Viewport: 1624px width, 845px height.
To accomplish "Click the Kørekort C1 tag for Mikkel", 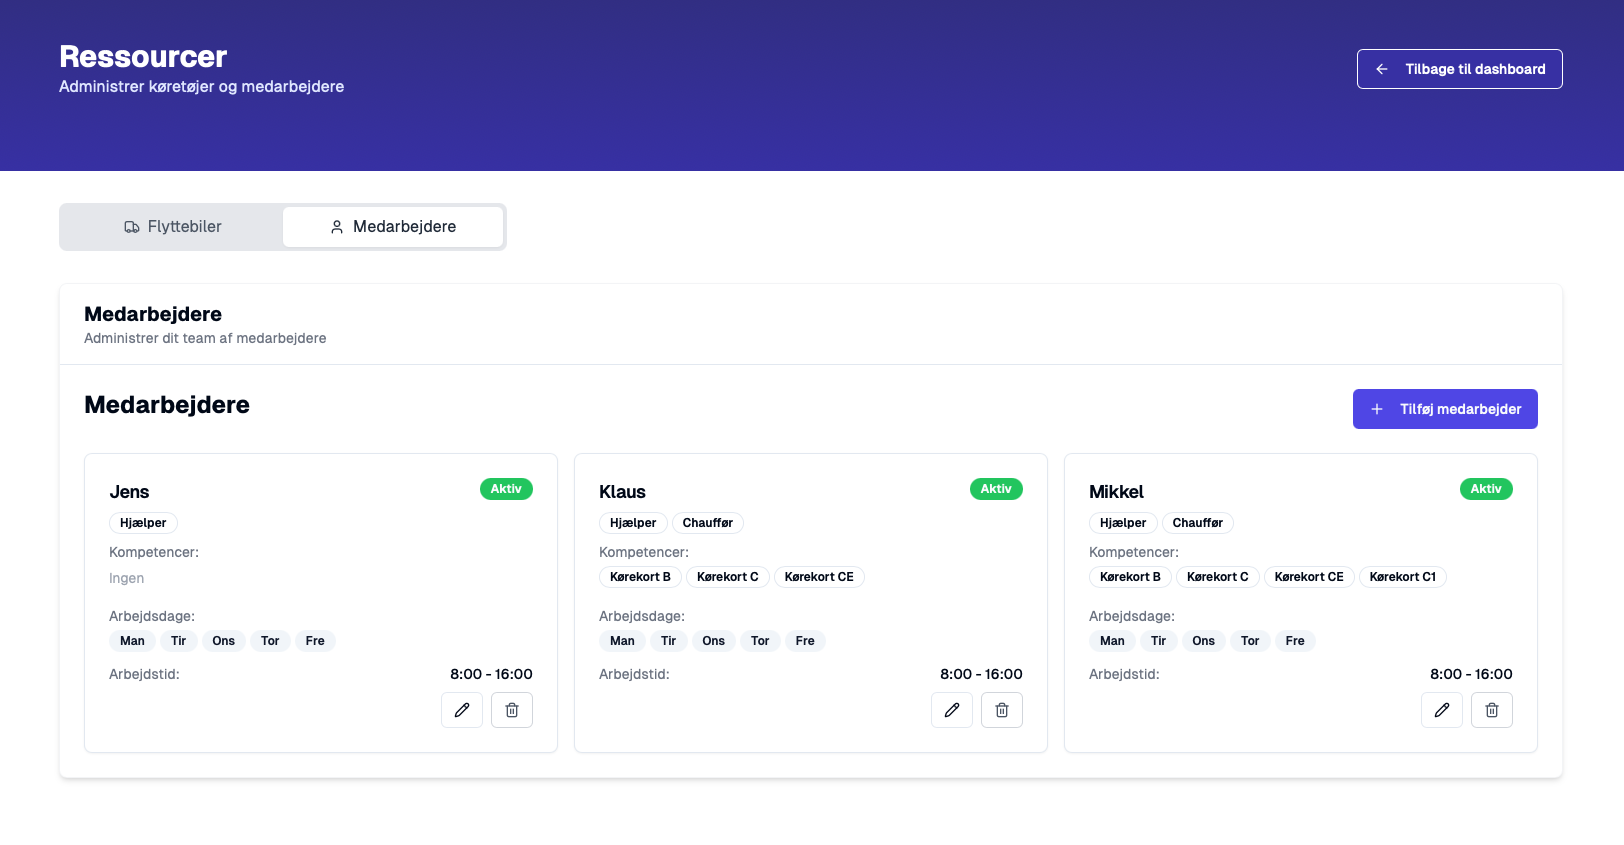I will 1402,577.
